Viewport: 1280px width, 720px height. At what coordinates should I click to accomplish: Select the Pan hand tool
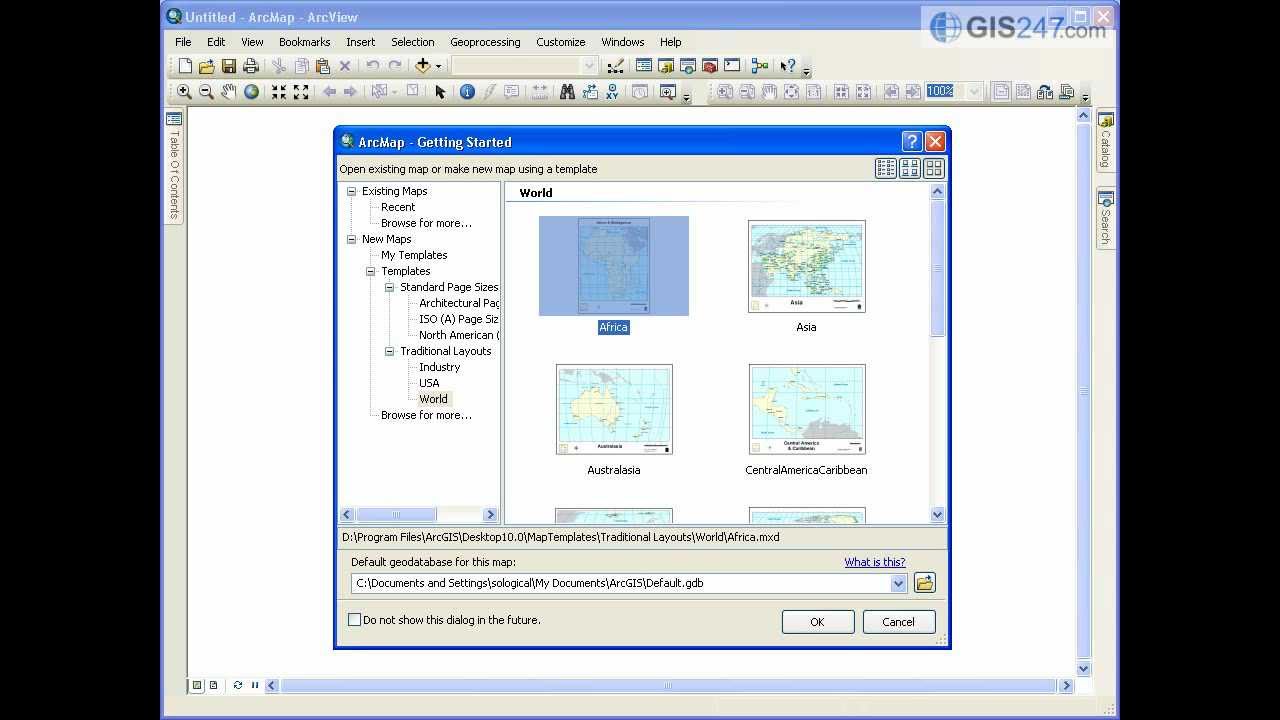[x=229, y=92]
